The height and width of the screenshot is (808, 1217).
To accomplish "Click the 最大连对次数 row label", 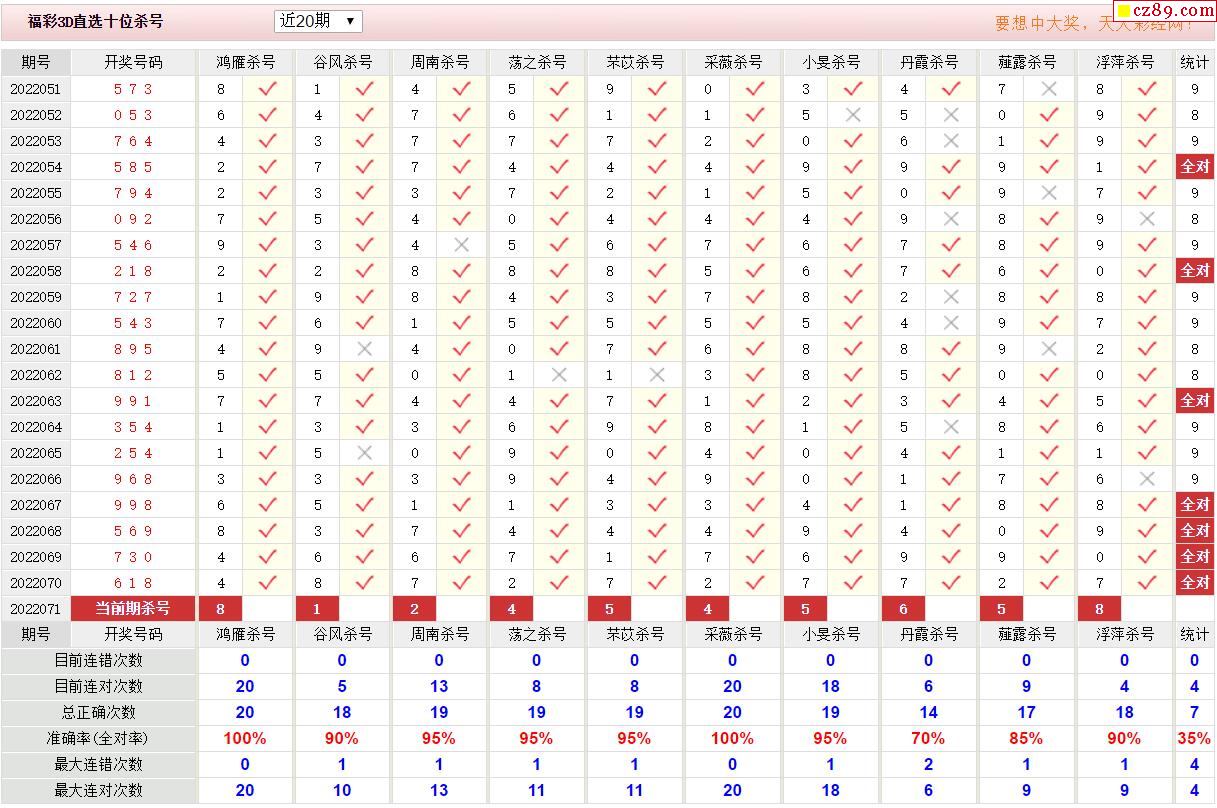I will tap(99, 791).
